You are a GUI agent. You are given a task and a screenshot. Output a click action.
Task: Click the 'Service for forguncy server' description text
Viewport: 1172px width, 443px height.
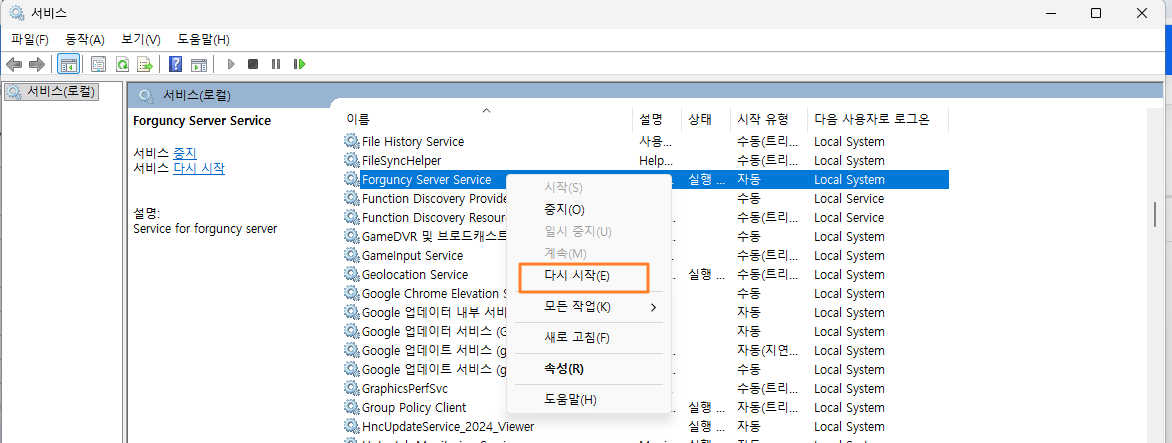205,229
